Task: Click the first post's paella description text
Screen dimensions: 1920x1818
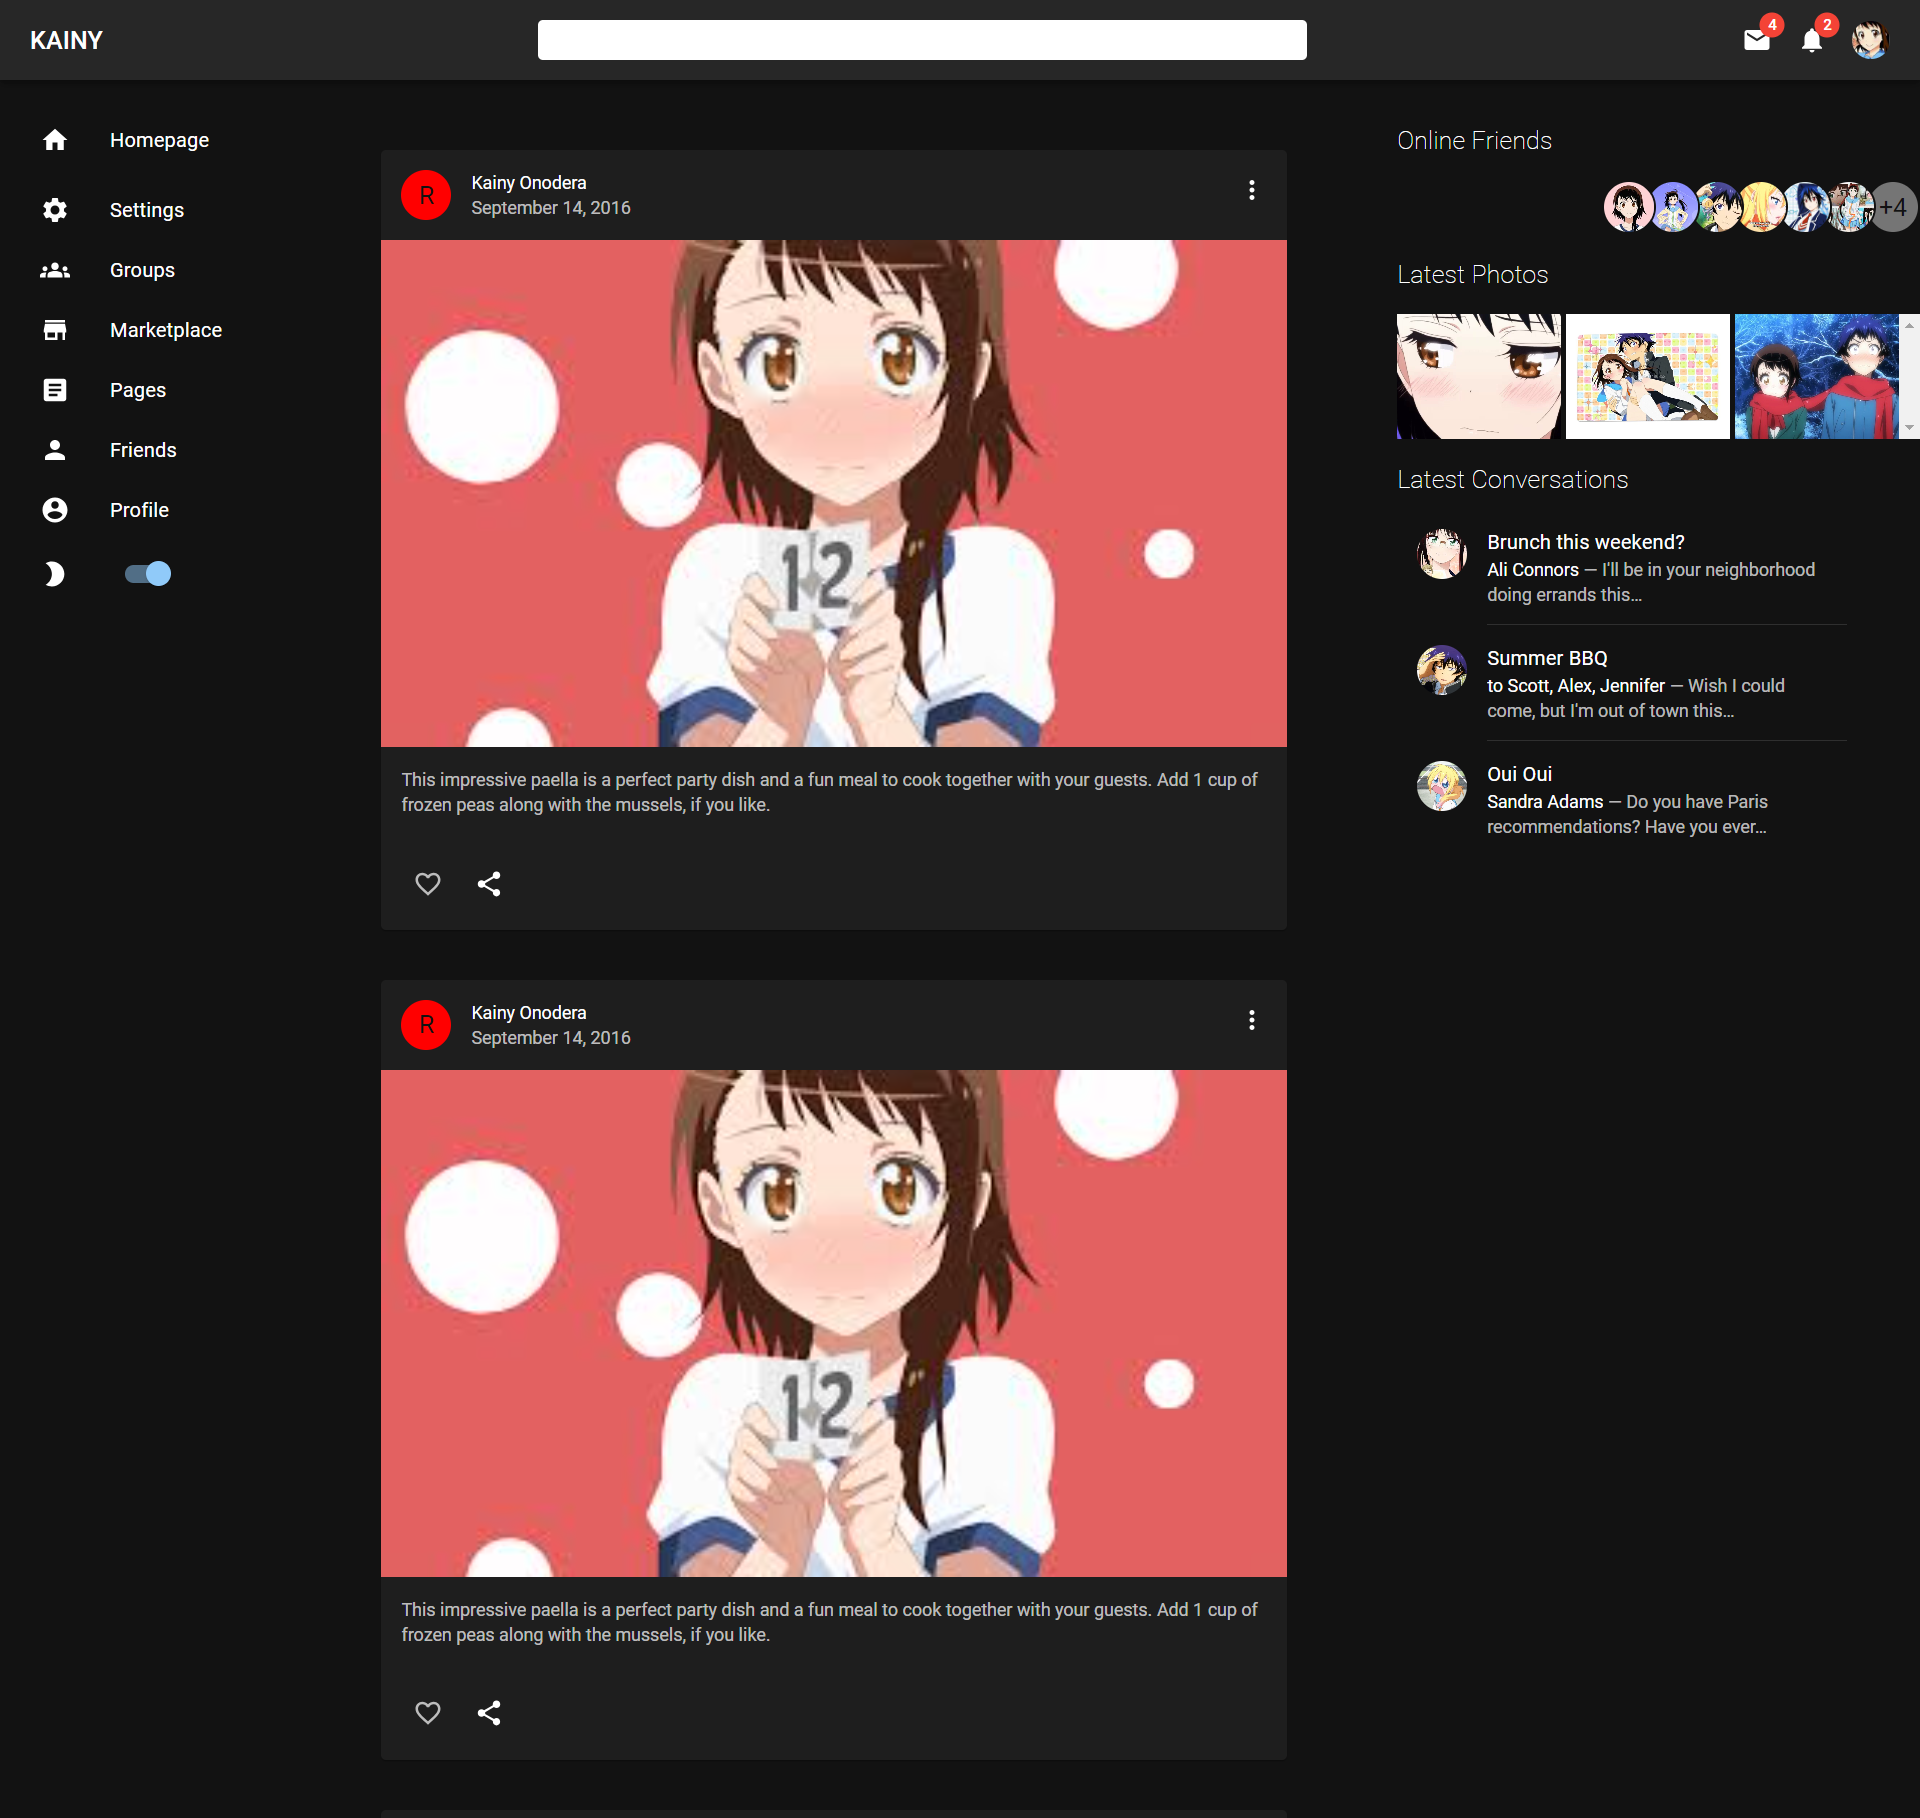Action: 830,792
